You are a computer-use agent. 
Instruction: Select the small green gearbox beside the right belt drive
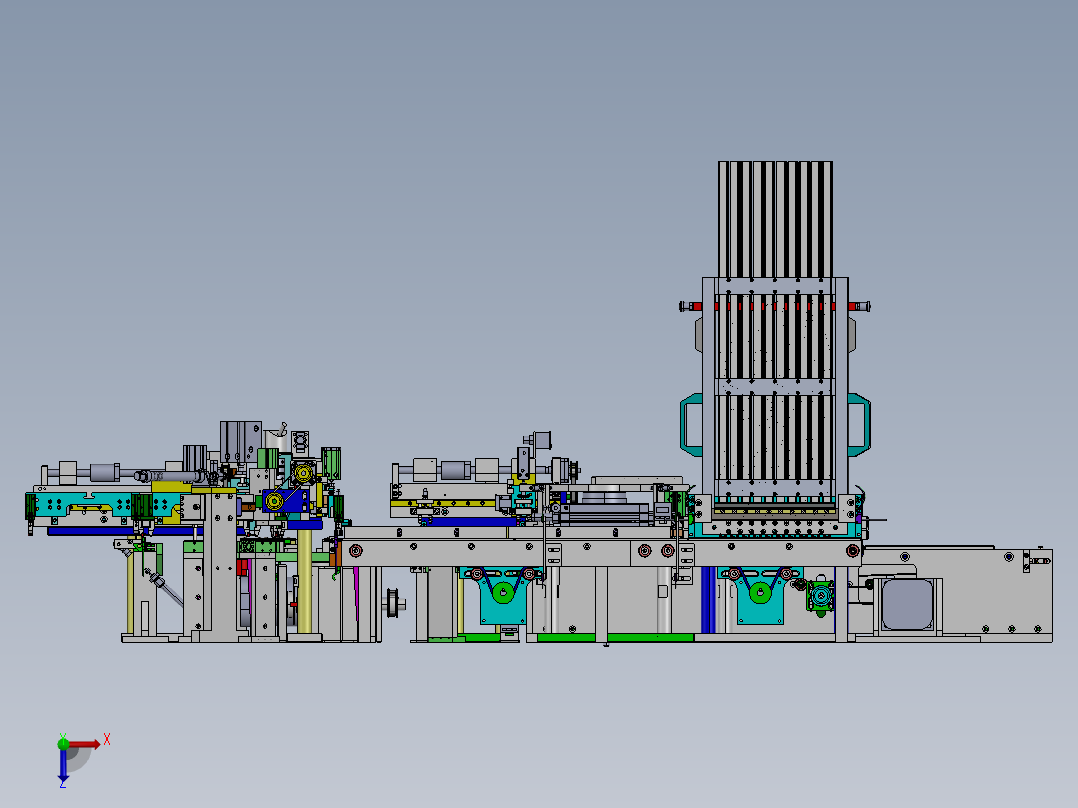[820, 596]
